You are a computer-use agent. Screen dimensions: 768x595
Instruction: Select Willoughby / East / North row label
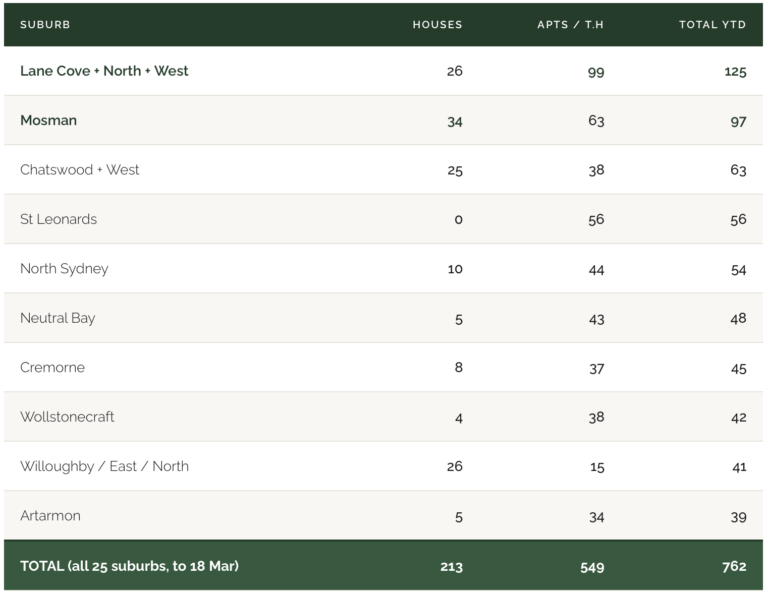pos(104,466)
